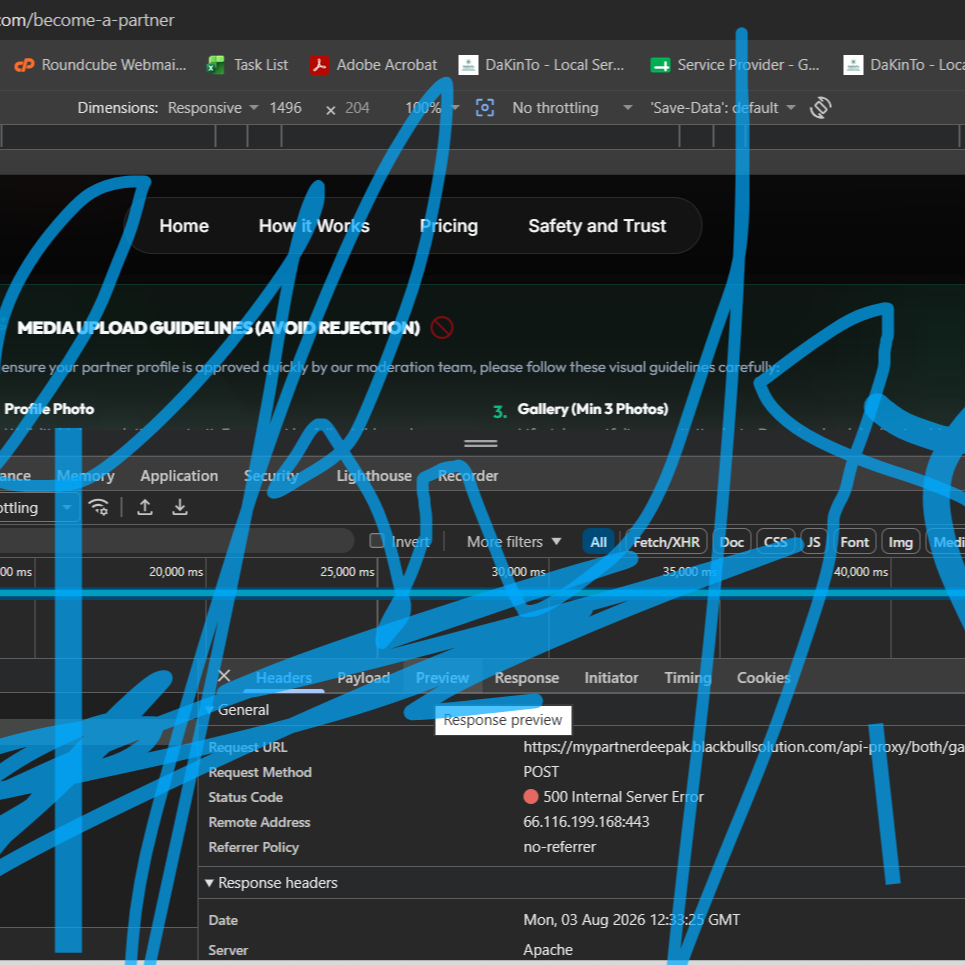This screenshot has height=965, width=965.
Task: Click the Safety and Trust link
Action: tap(597, 226)
